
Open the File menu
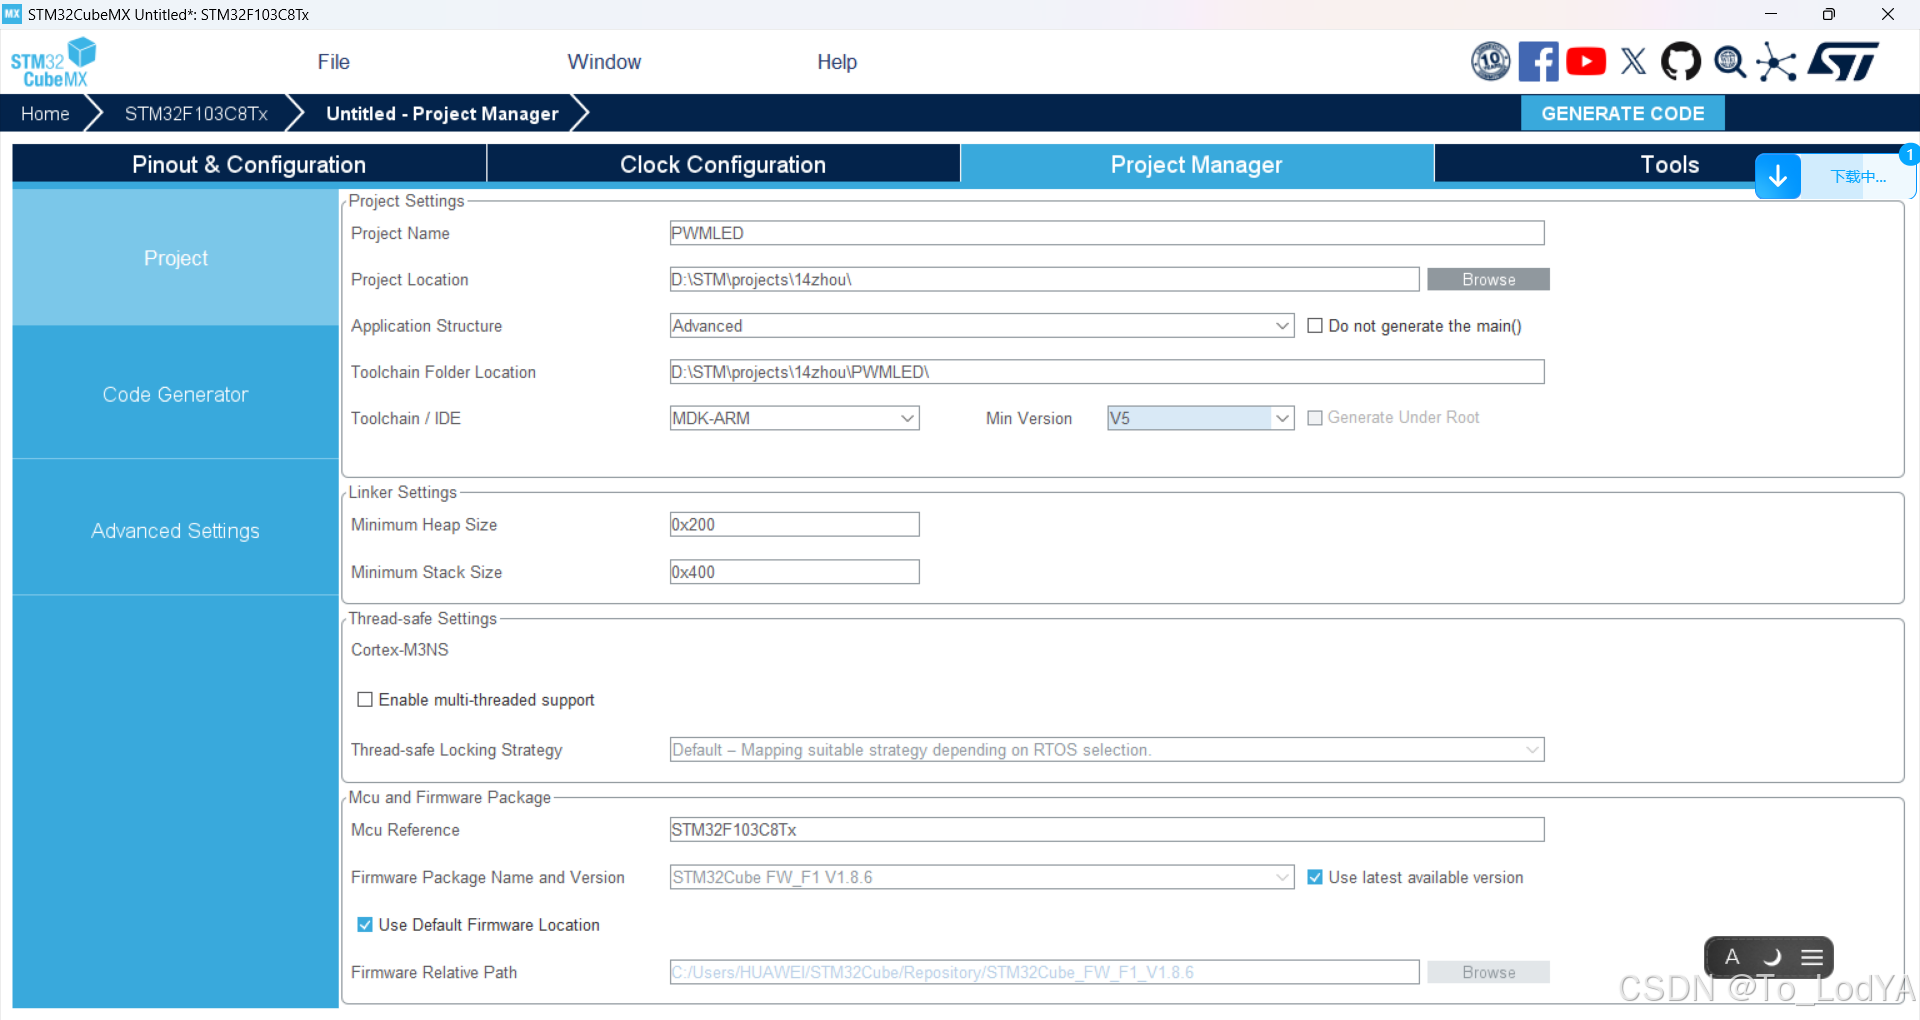click(x=333, y=62)
